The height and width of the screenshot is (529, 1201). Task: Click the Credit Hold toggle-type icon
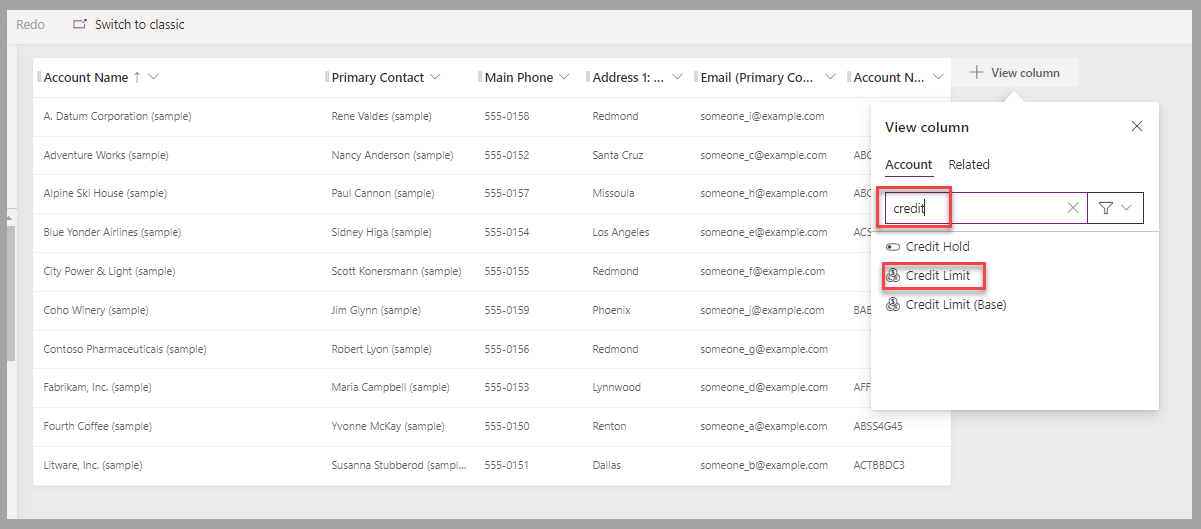point(893,246)
